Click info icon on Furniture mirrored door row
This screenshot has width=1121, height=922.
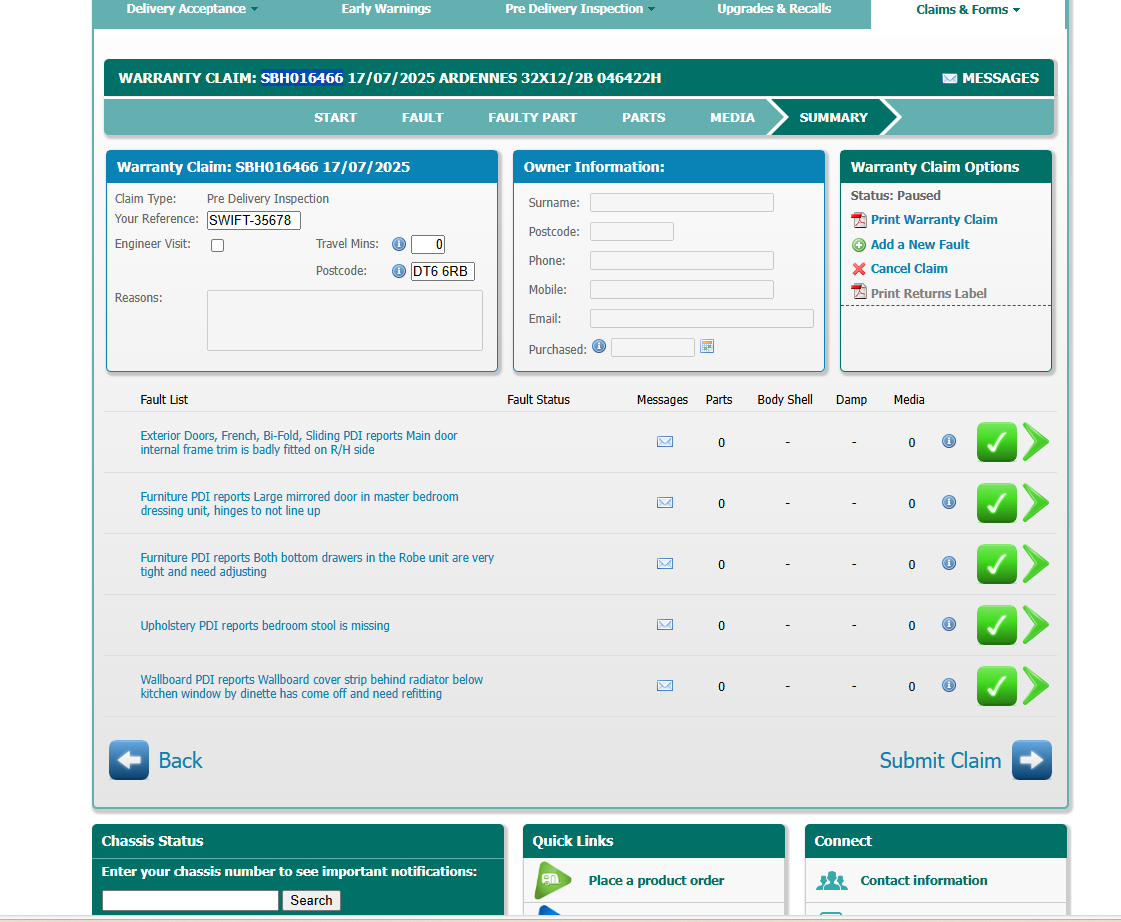pyautogui.click(x=949, y=502)
